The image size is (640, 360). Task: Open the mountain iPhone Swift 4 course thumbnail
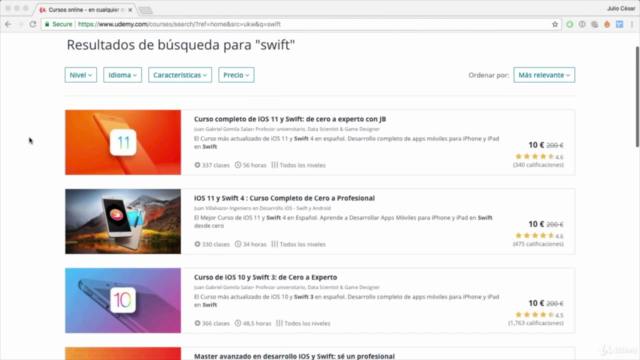pos(123,221)
